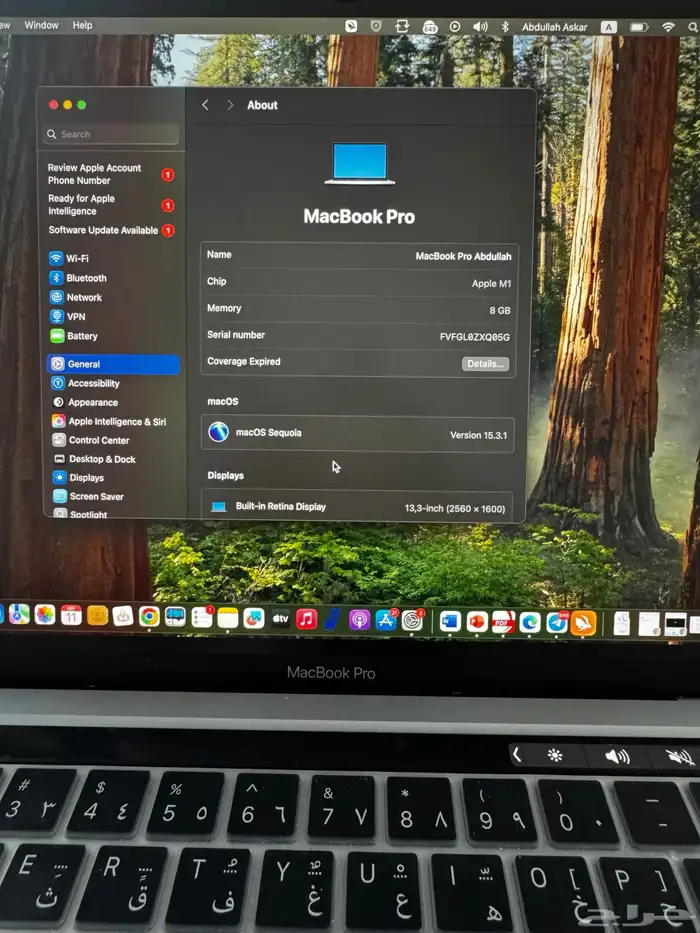The width and height of the screenshot is (700, 933).
Task: Click the coverage Details… button
Action: pos(485,364)
